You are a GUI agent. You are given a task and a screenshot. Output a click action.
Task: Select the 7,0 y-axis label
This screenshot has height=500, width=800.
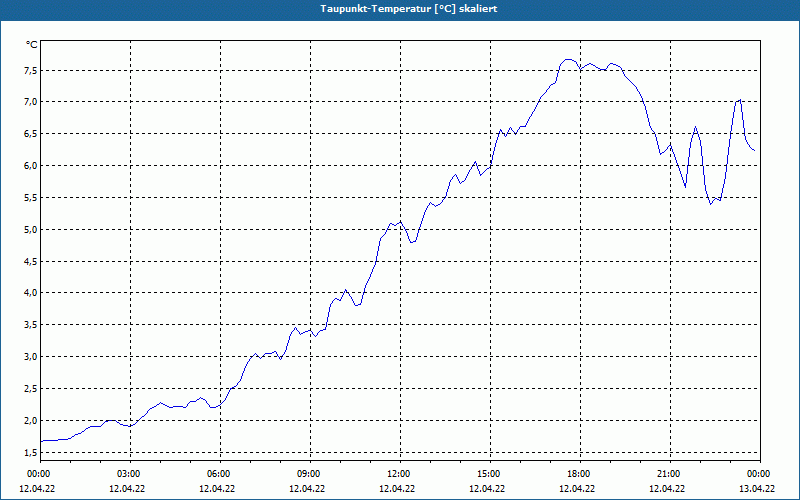[x=31, y=102]
